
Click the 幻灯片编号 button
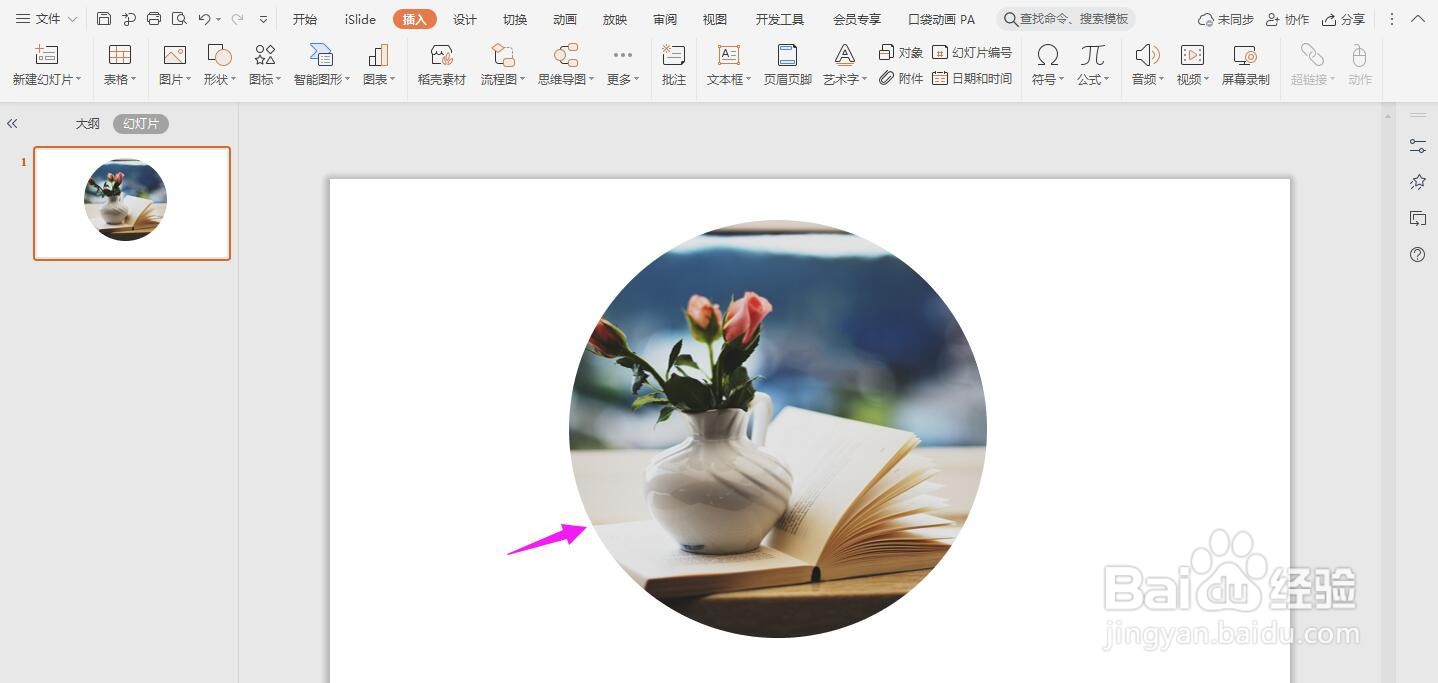(x=971, y=53)
